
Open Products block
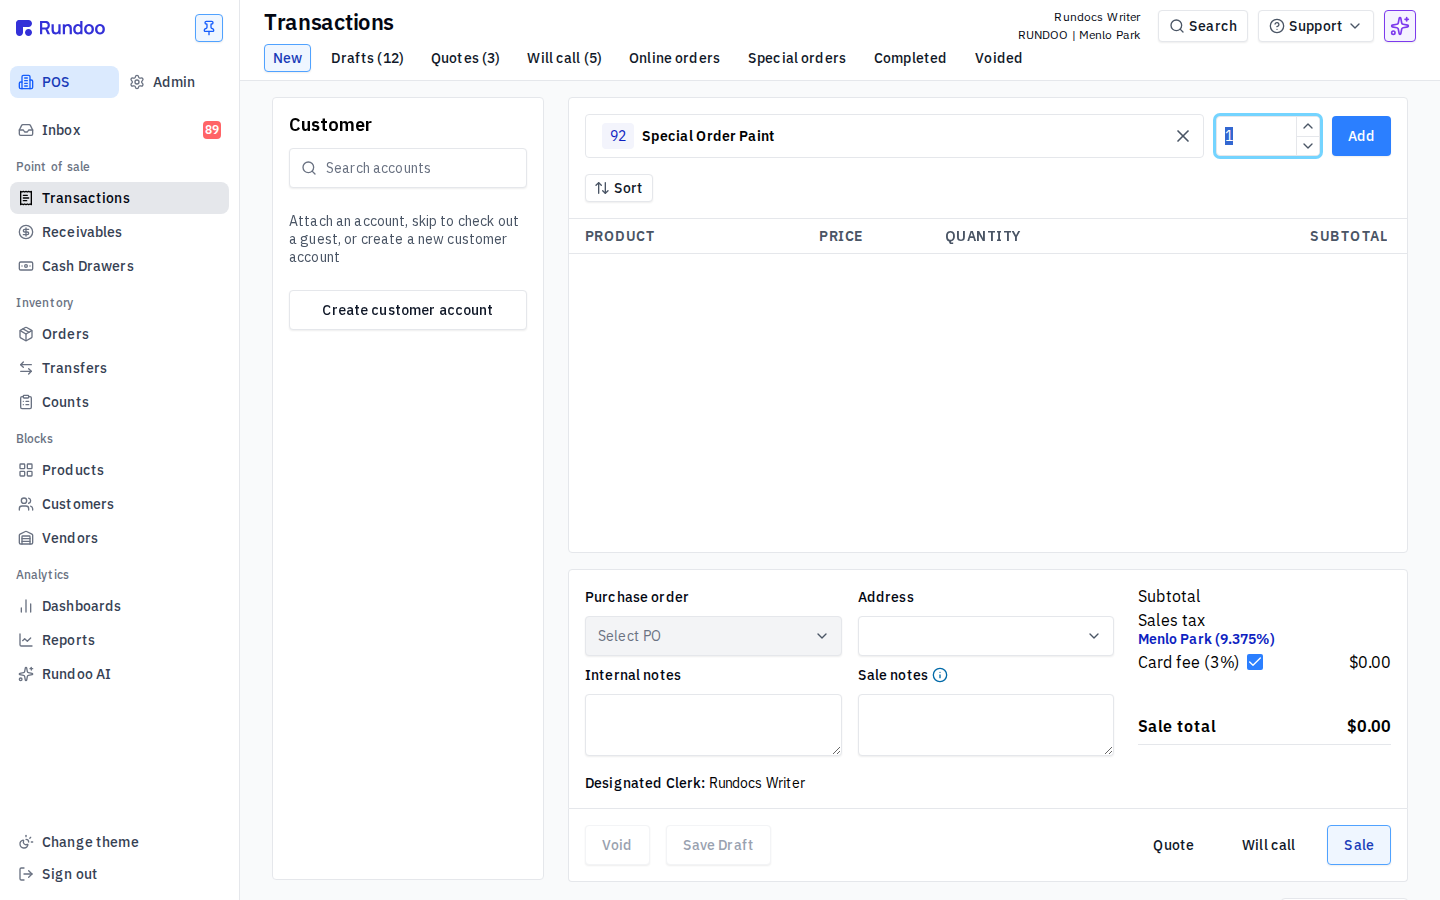click(x=119, y=470)
